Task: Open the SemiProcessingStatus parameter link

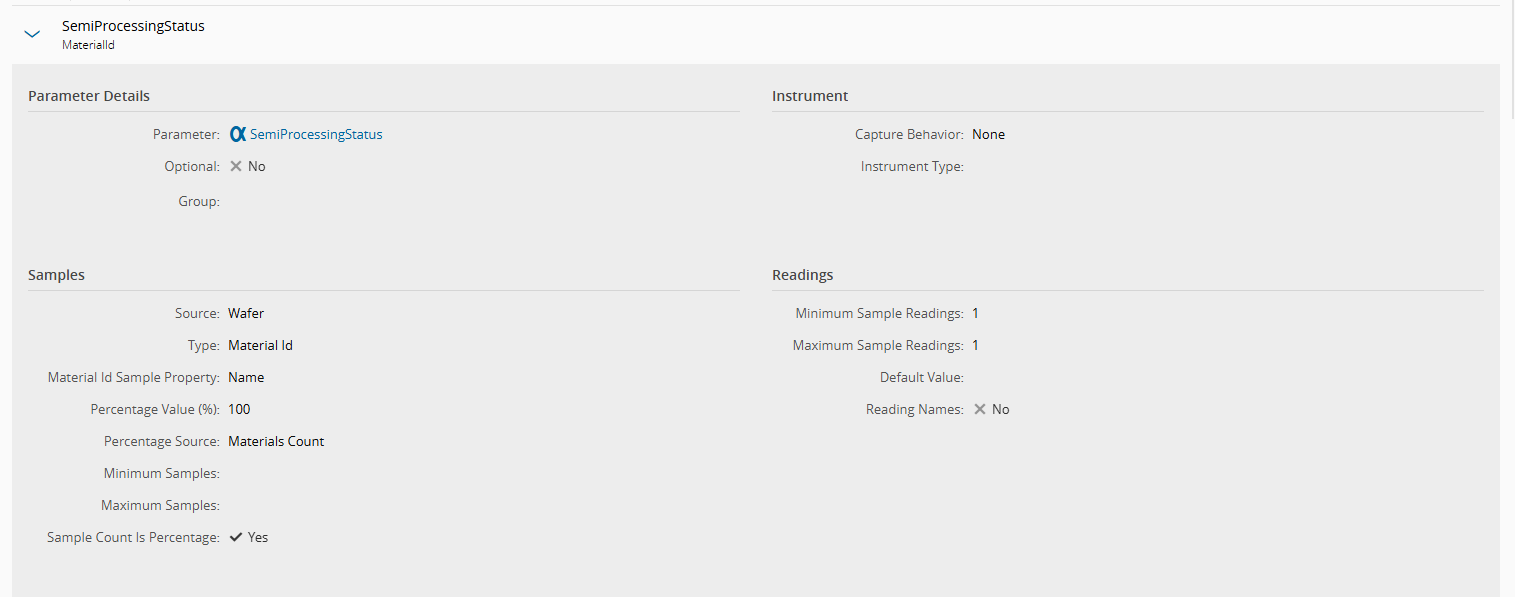Action: coord(316,134)
